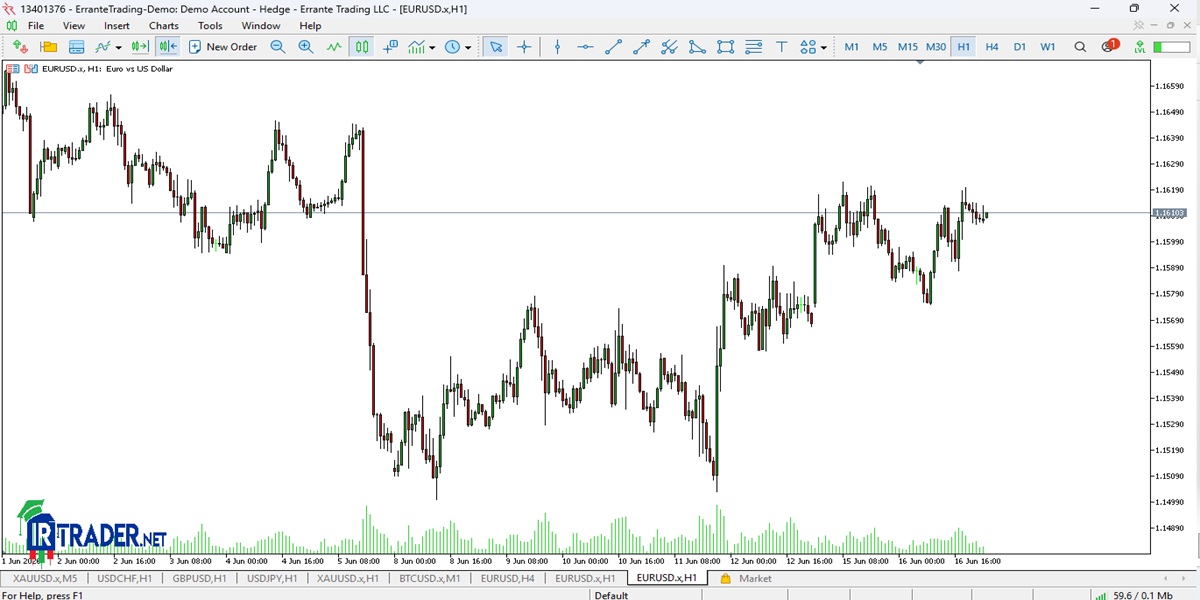Image resolution: width=1200 pixels, height=600 pixels.
Task: Select the text label tool
Action: [x=781, y=47]
